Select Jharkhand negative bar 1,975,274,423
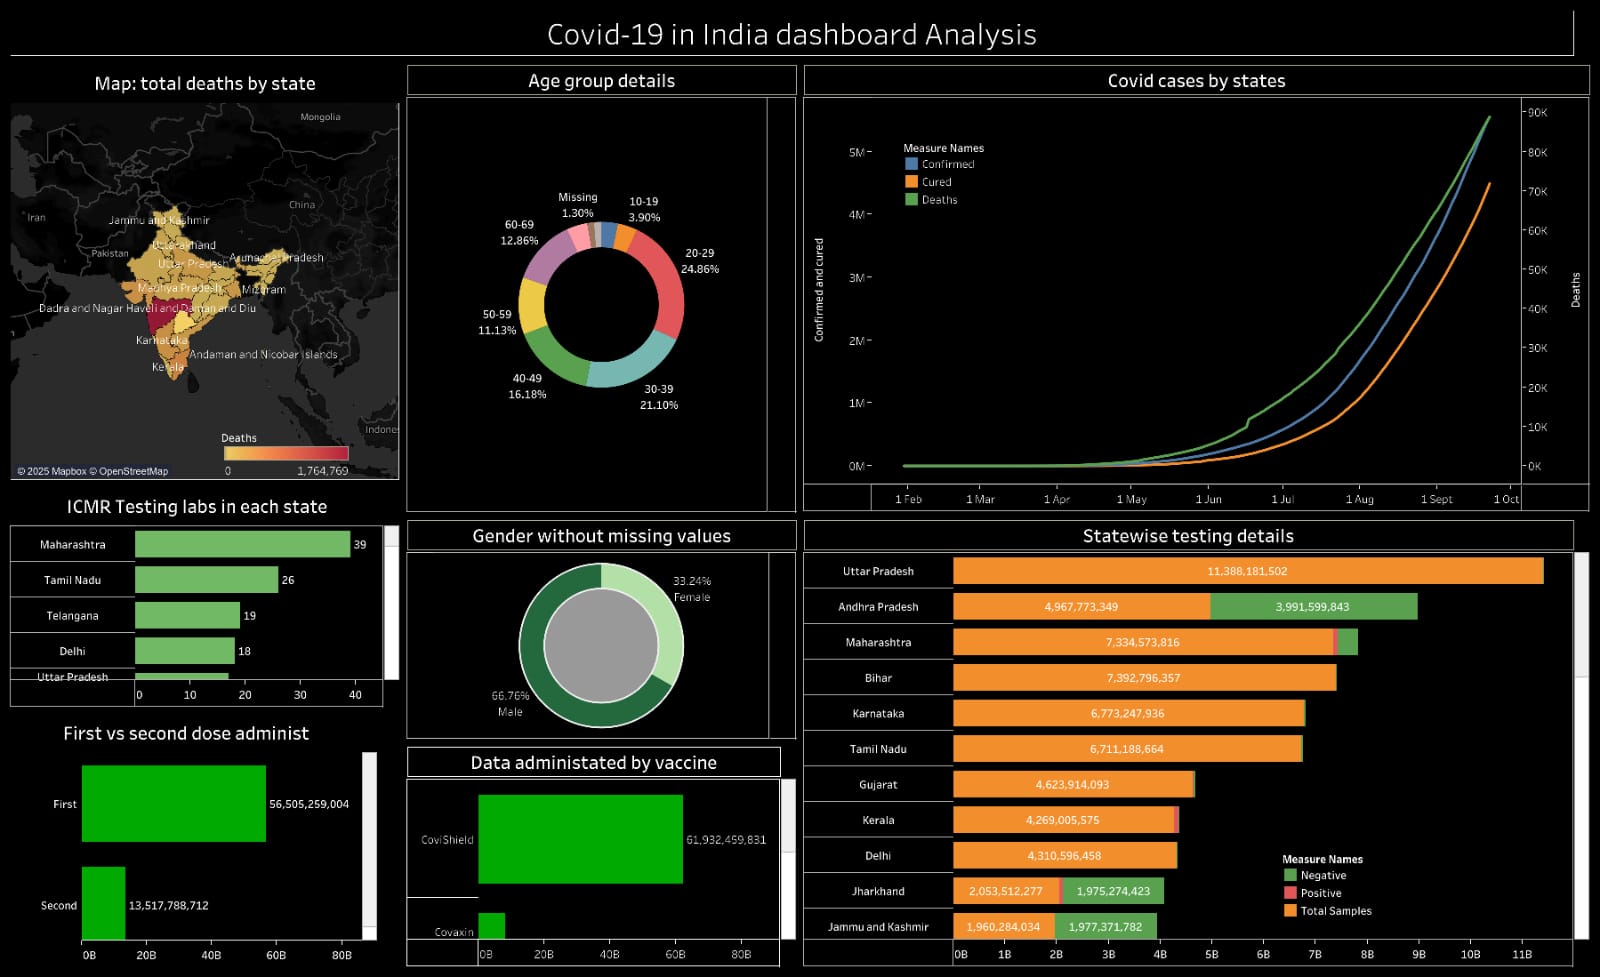Screen dimensions: 1600x977 click(1113, 891)
